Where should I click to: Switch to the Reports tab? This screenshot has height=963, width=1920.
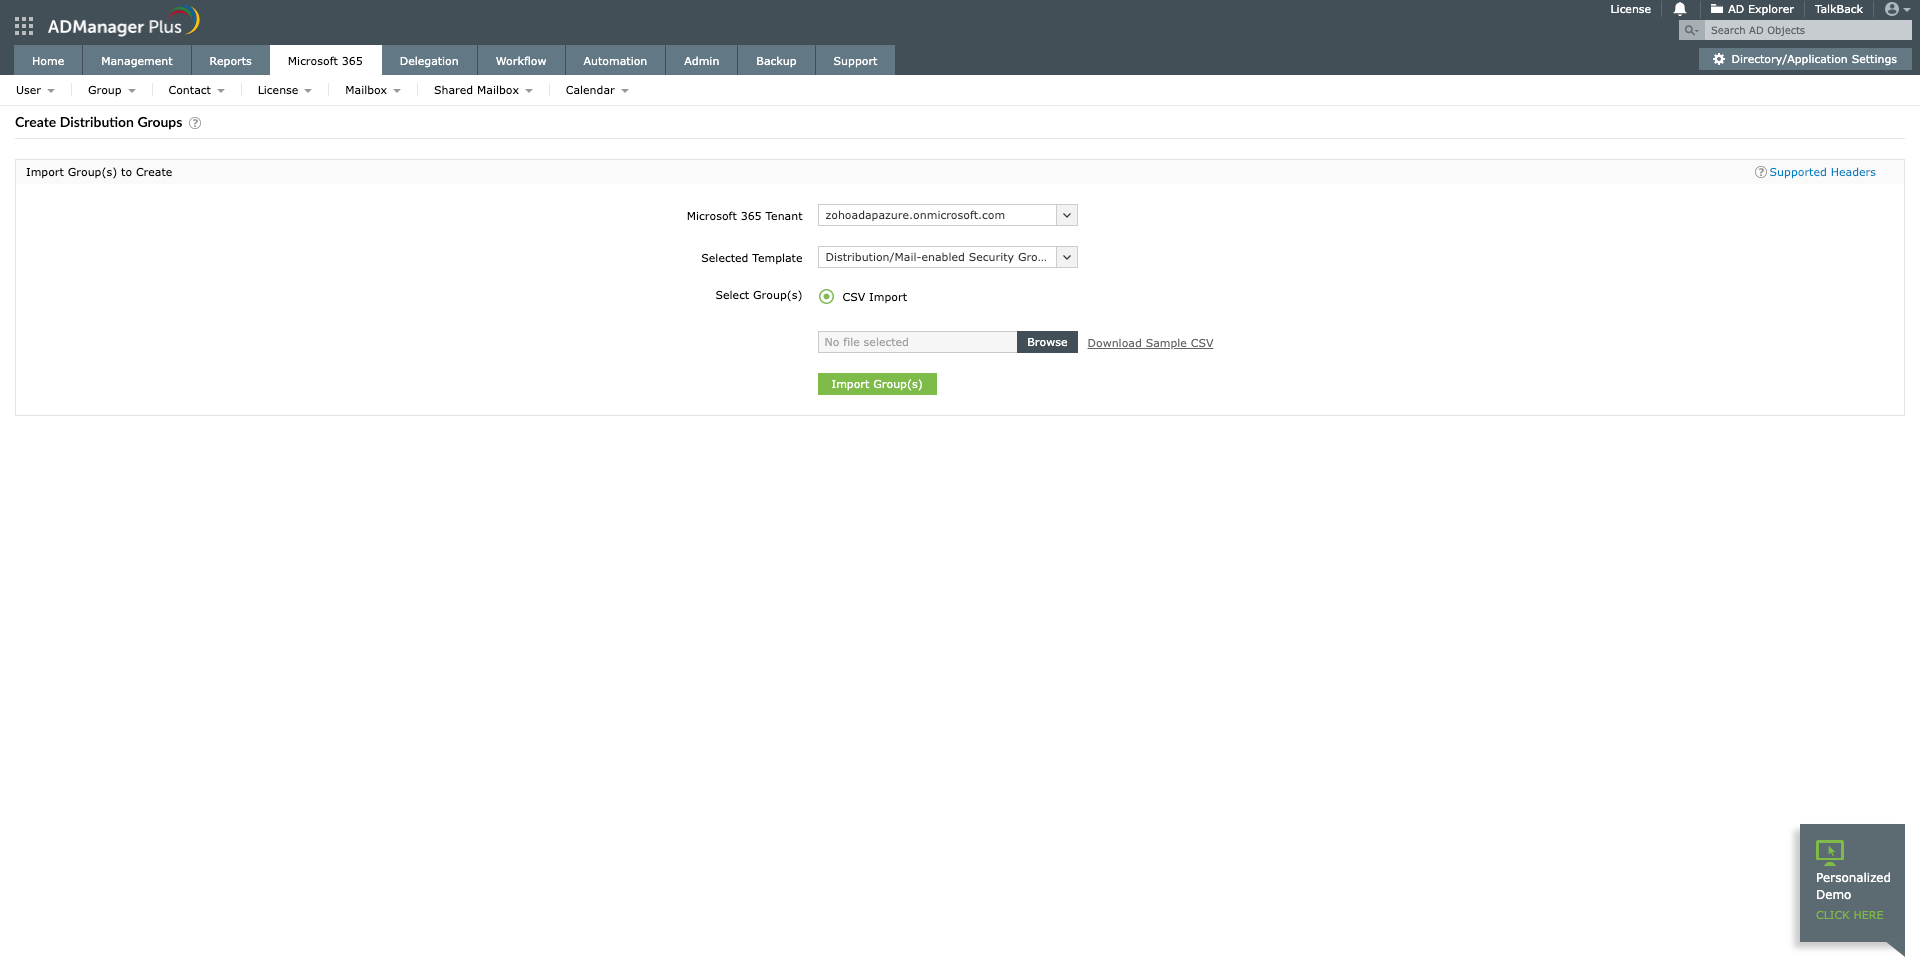[230, 61]
